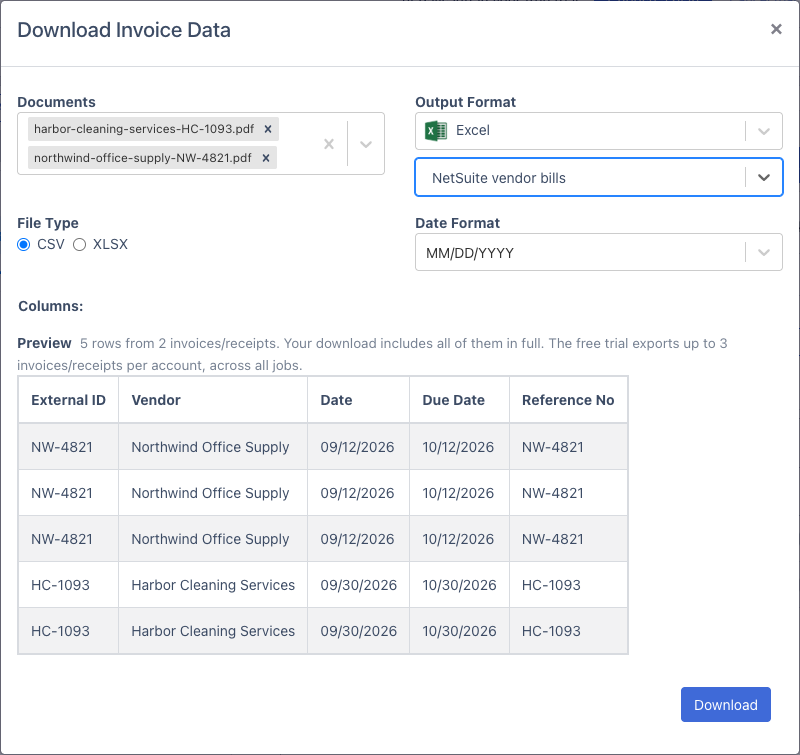The height and width of the screenshot is (755, 800).
Task: Click the External ID column header
Action: (x=68, y=400)
